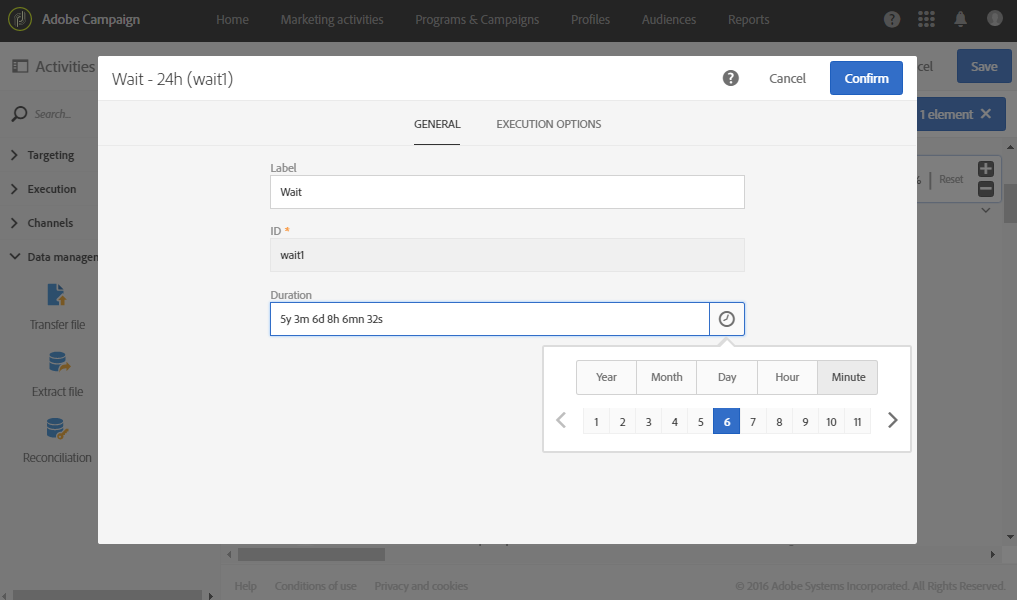Select the Year unit toggle
1017x600 pixels.
click(x=606, y=377)
